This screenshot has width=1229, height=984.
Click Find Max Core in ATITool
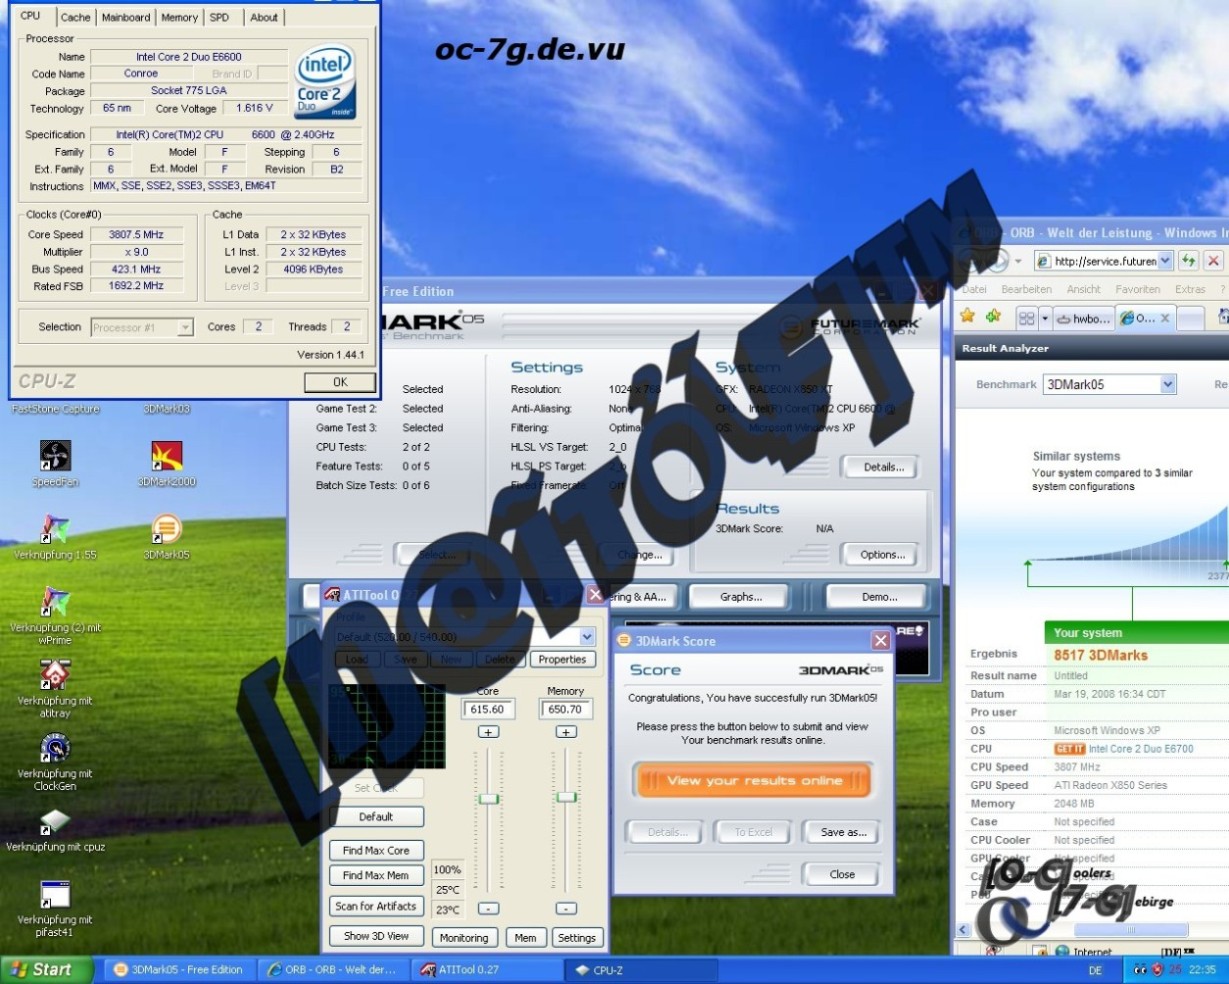click(x=376, y=850)
